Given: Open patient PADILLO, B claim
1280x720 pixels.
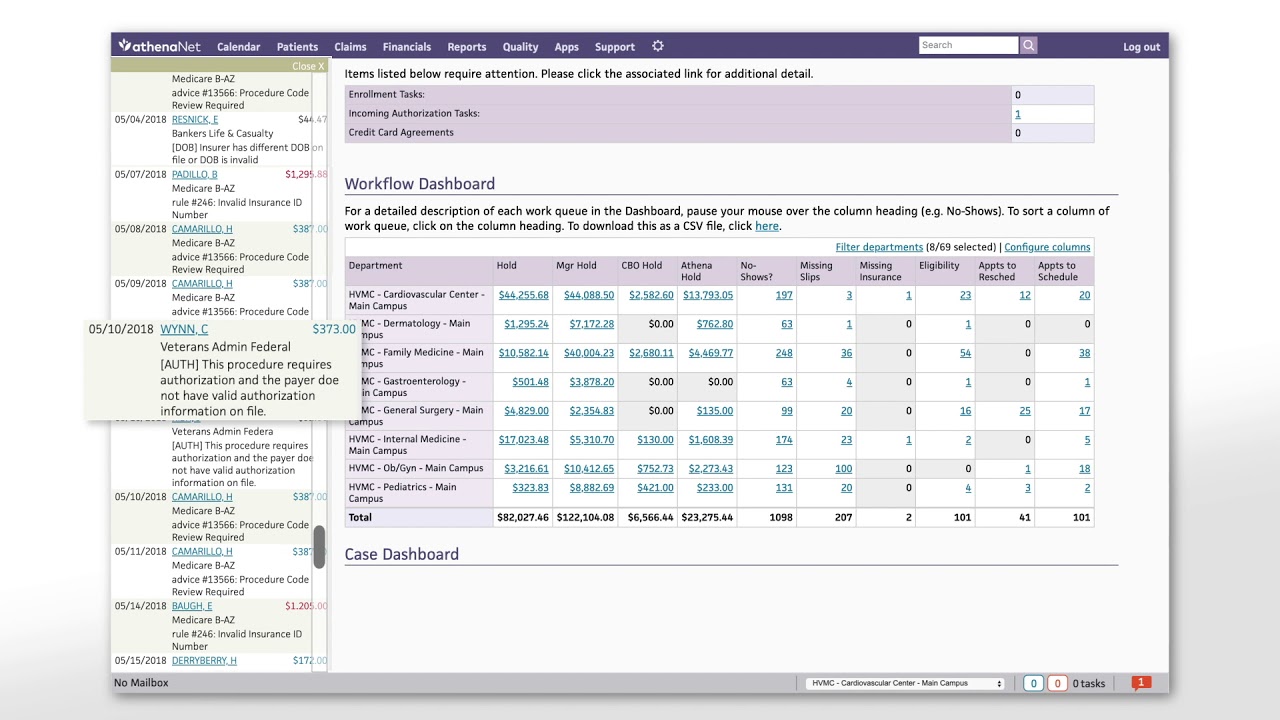Looking at the screenshot, I should pyautogui.click(x=194, y=174).
